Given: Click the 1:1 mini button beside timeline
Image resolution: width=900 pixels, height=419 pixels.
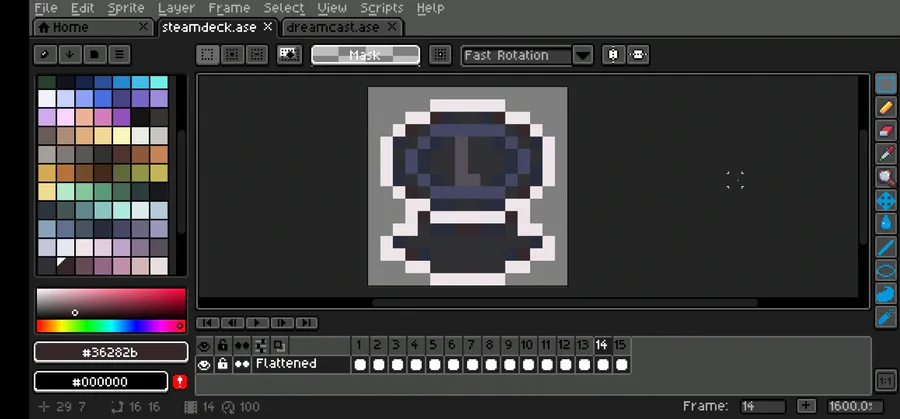Looking at the screenshot, I should click(886, 381).
